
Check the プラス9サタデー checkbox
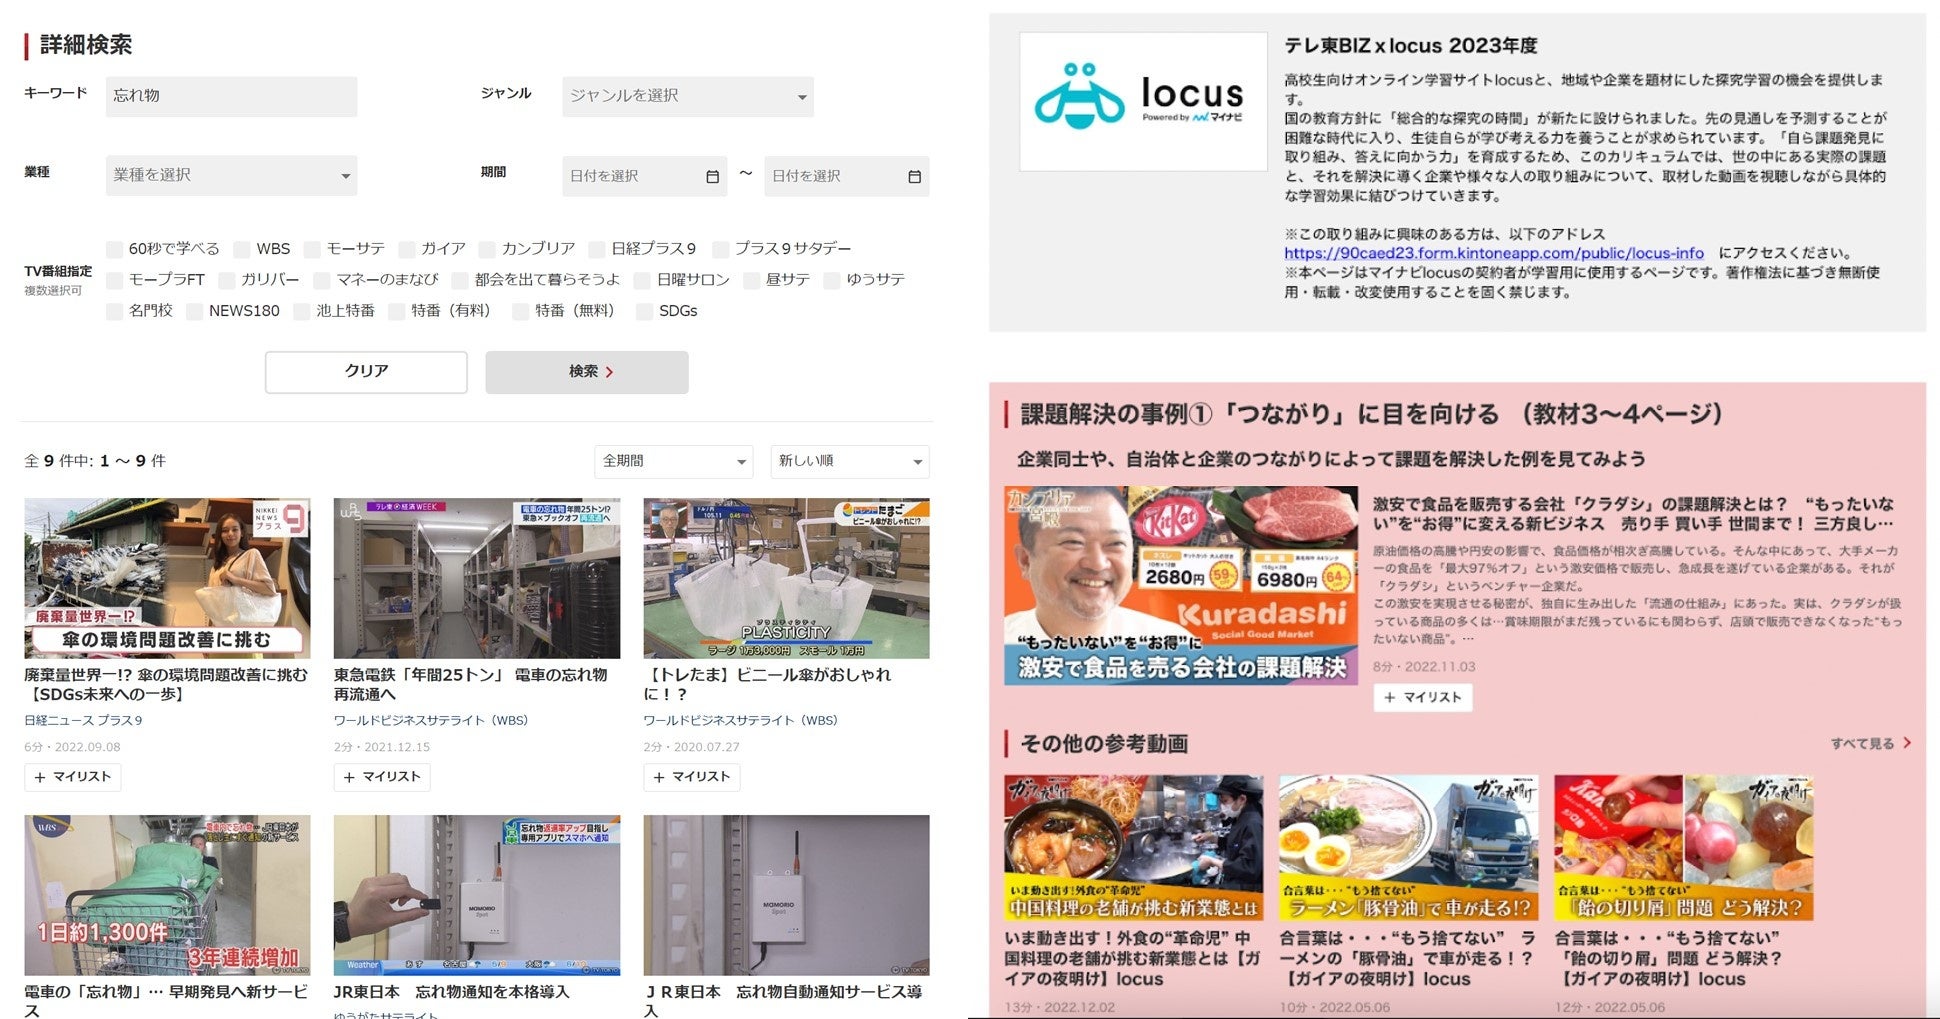point(720,249)
